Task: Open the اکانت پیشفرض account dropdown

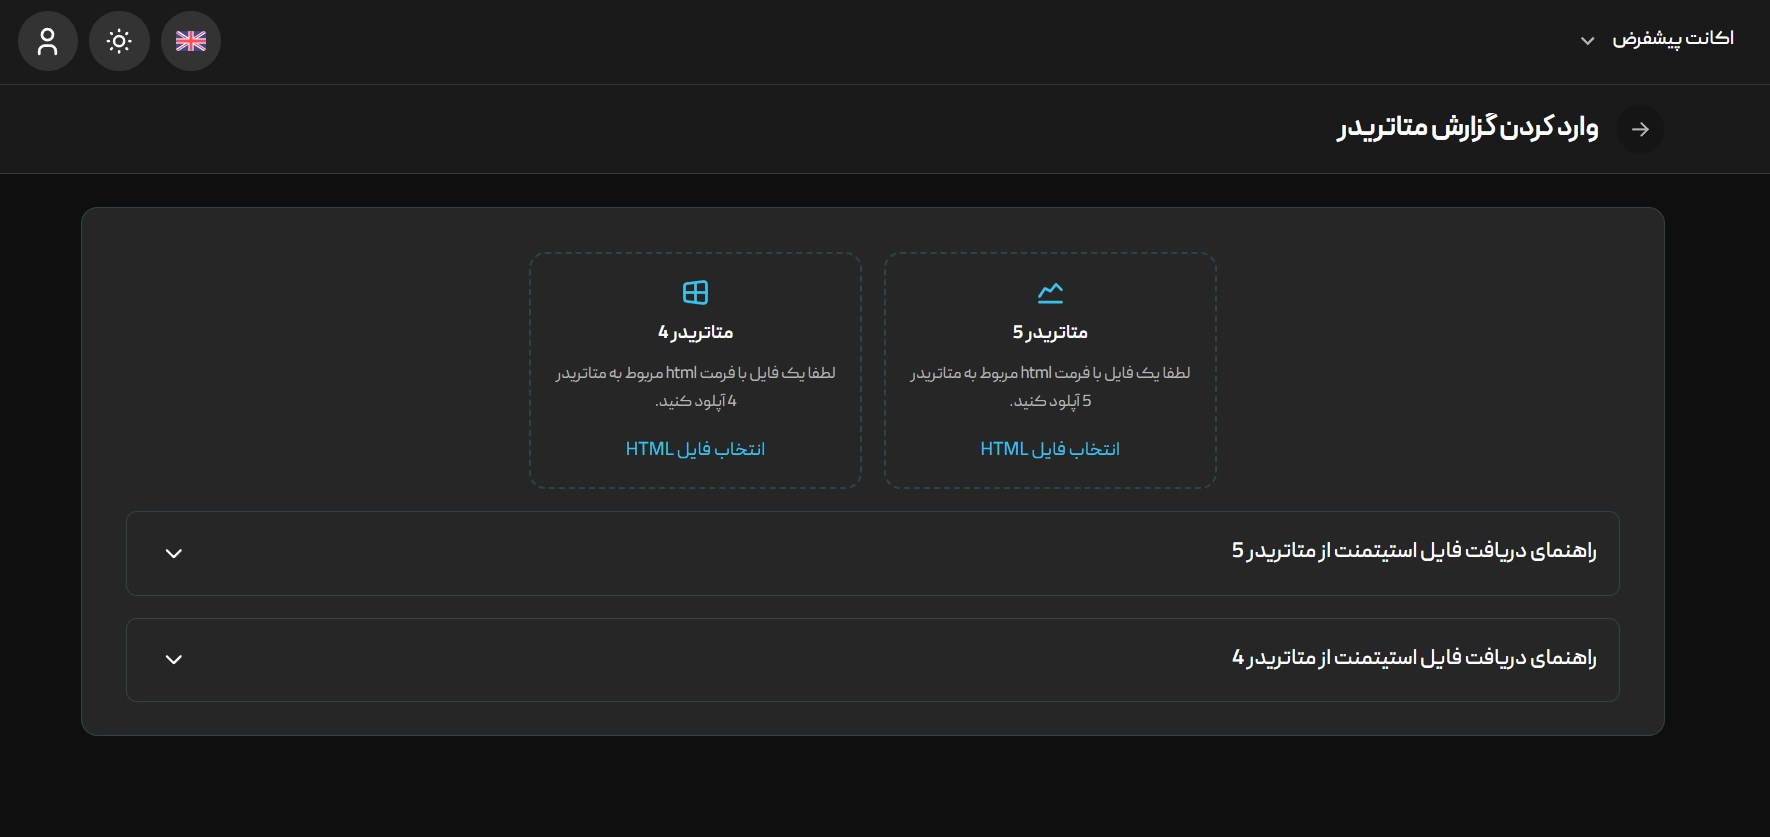Action: point(1656,39)
